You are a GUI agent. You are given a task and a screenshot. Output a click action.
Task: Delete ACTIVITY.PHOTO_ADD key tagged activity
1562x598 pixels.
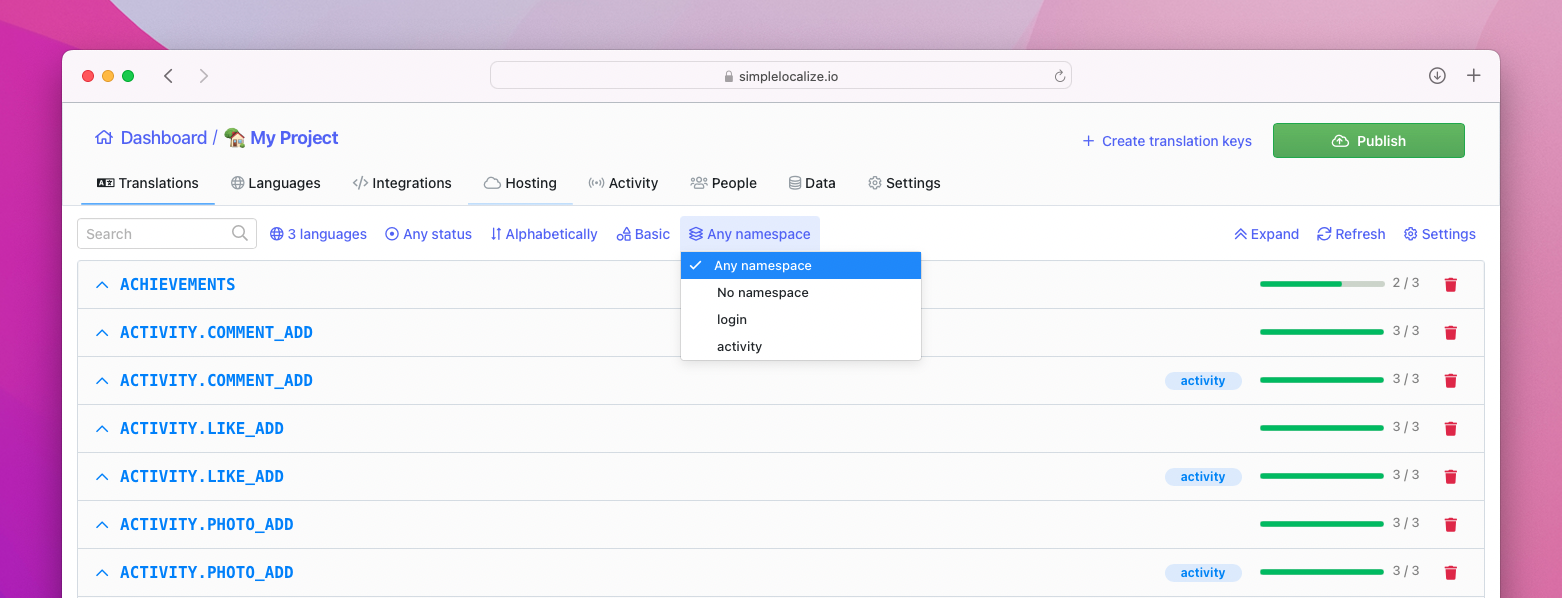tap(1451, 573)
